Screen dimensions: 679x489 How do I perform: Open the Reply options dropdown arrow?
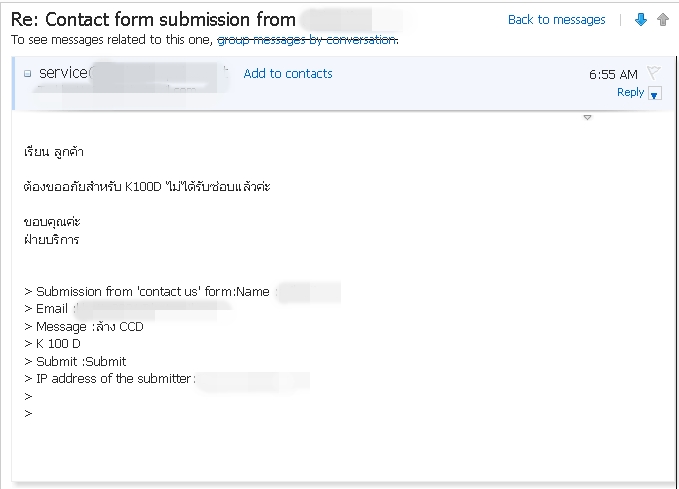[655, 94]
